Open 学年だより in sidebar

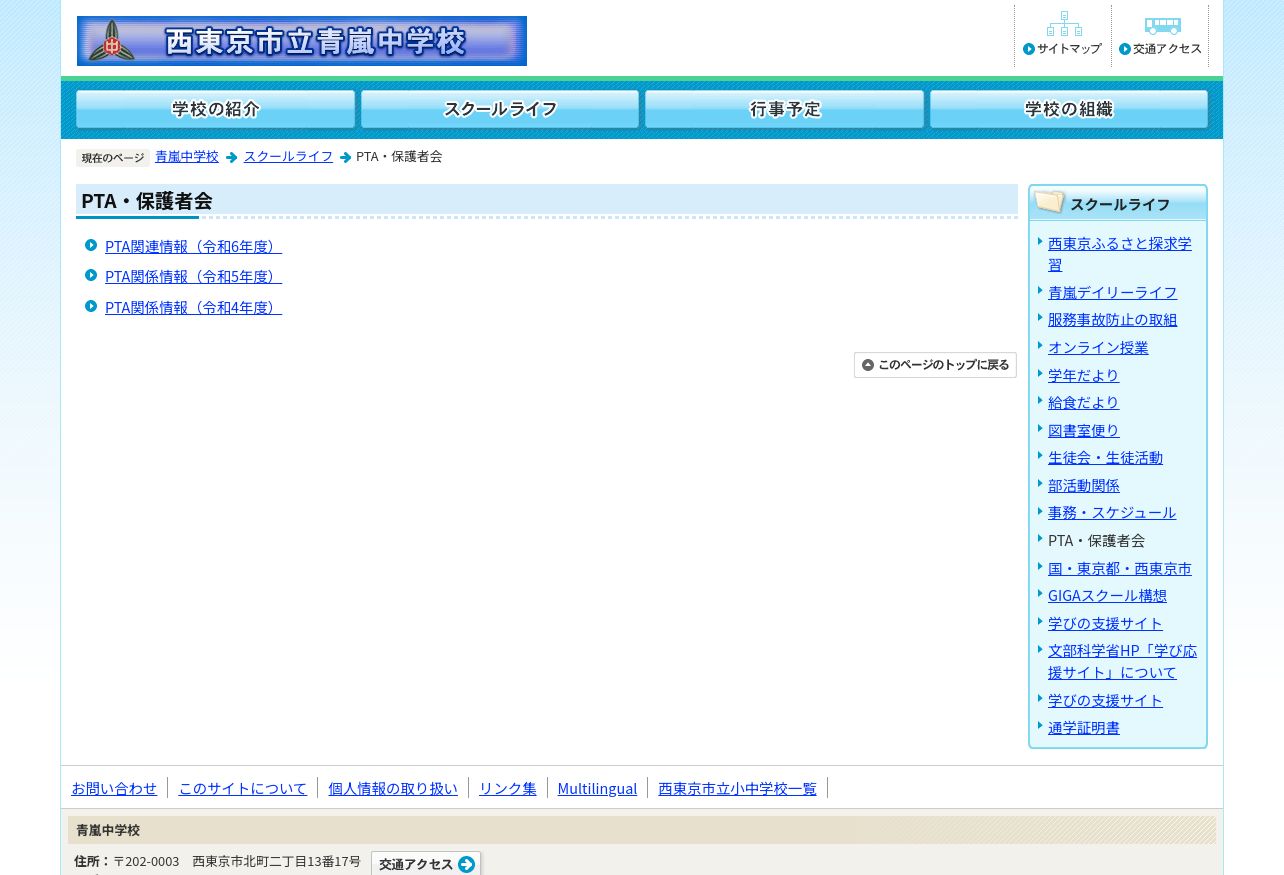click(1083, 375)
